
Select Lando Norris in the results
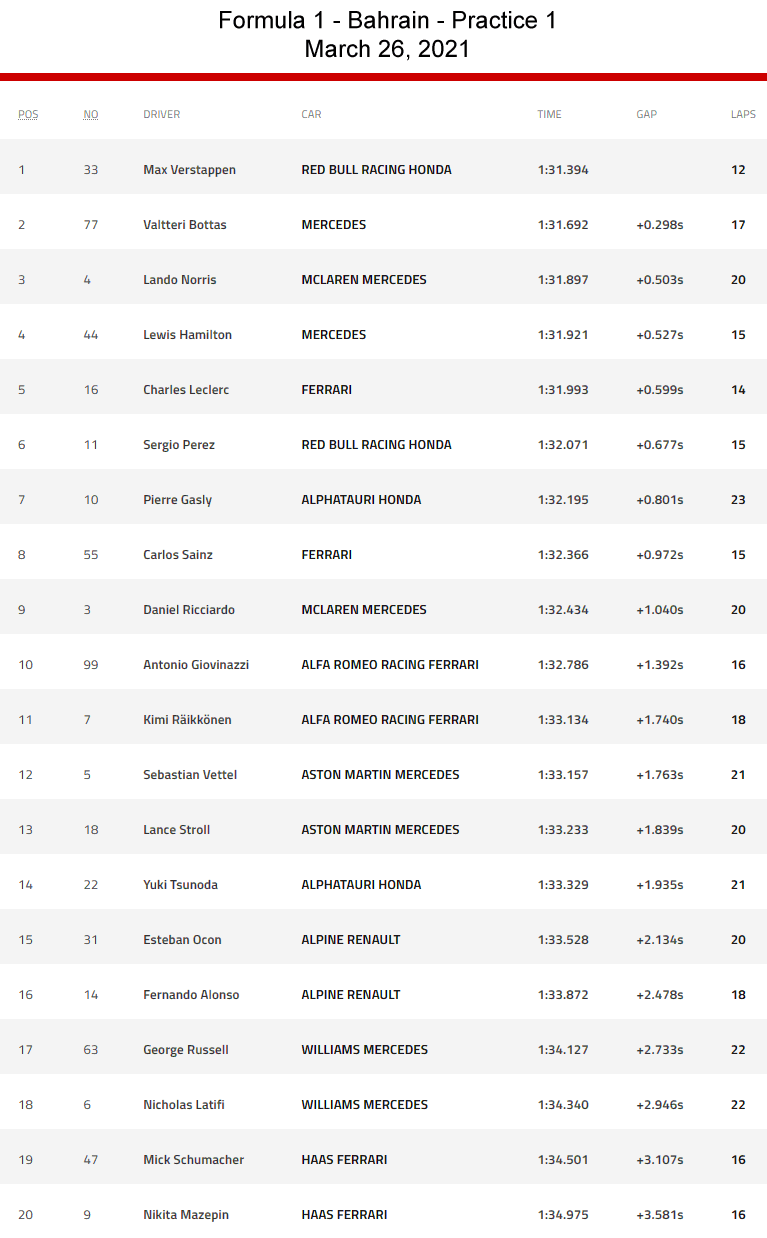point(180,280)
